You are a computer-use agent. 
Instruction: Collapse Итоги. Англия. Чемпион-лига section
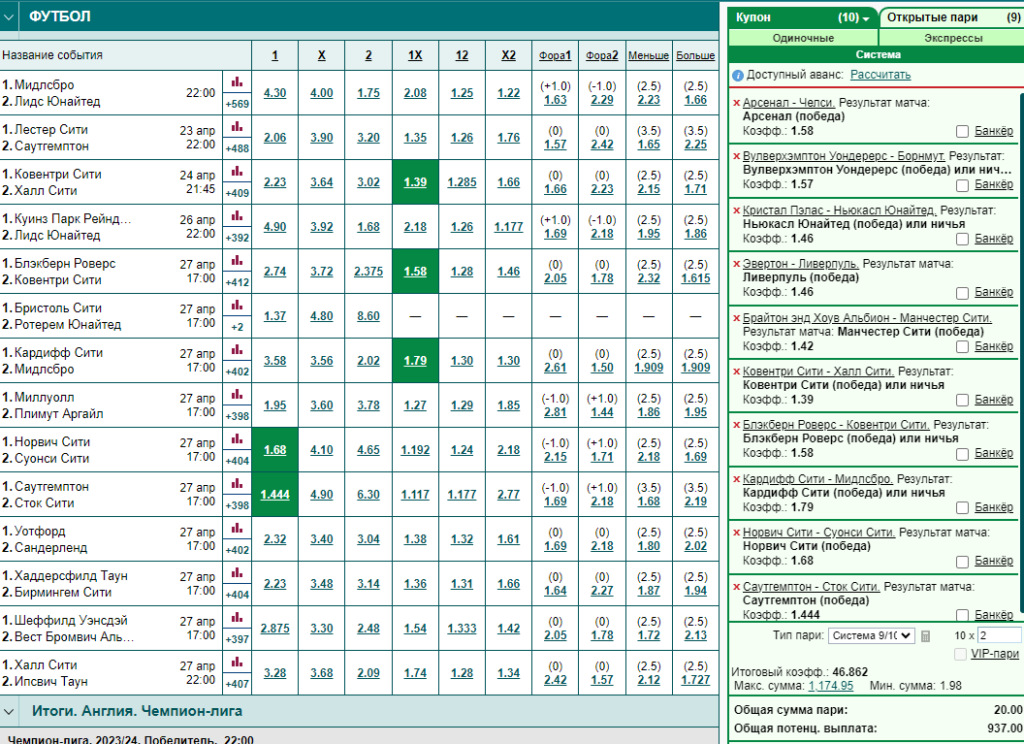[9, 711]
